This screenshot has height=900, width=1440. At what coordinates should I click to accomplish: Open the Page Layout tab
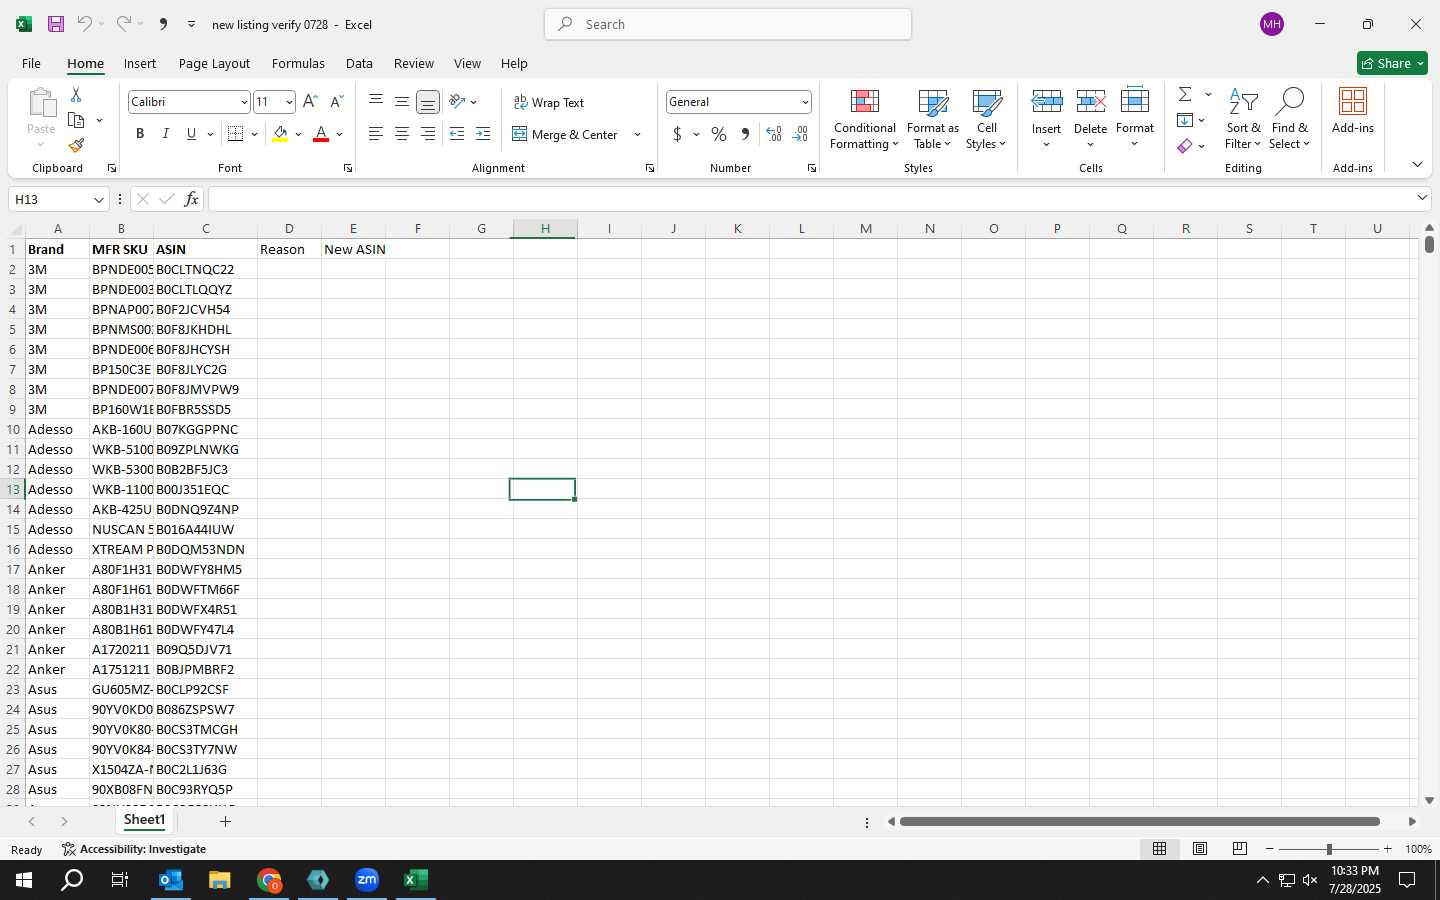[214, 63]
